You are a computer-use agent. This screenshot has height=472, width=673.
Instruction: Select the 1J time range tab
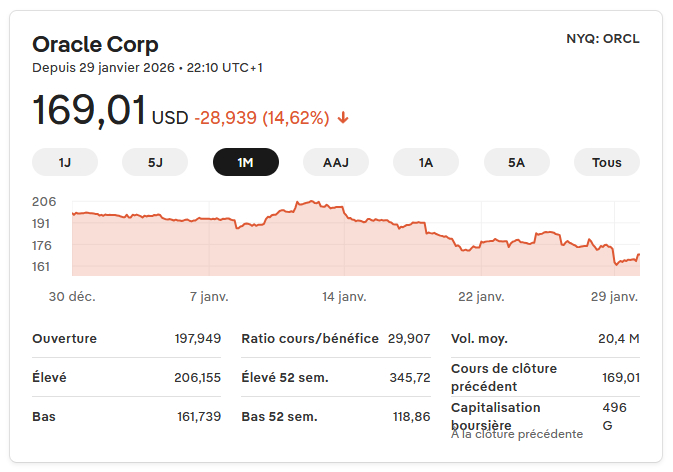click(x=65, y=162)
